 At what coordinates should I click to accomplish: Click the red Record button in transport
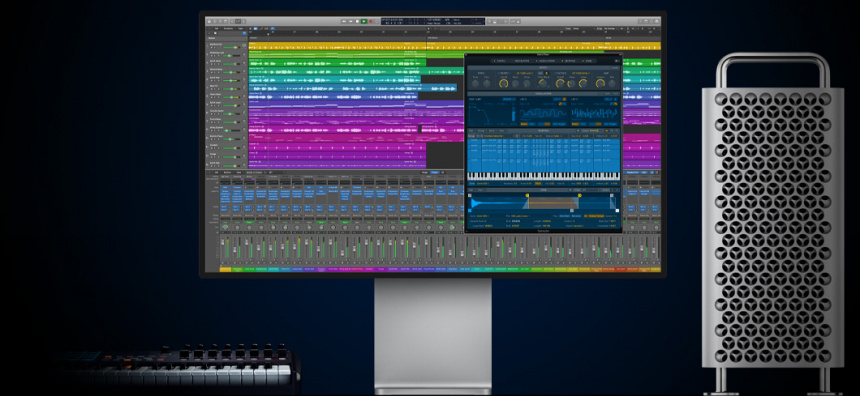[371, 21]
